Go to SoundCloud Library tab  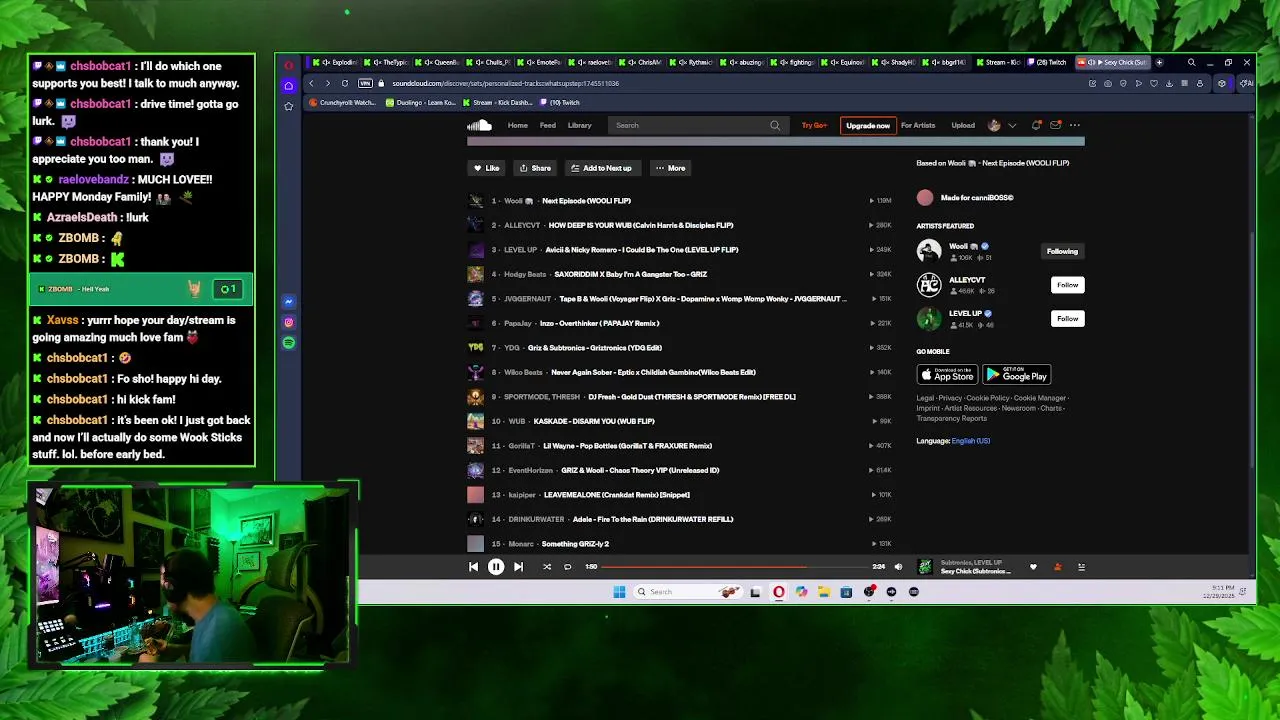[x=580, y=125]
